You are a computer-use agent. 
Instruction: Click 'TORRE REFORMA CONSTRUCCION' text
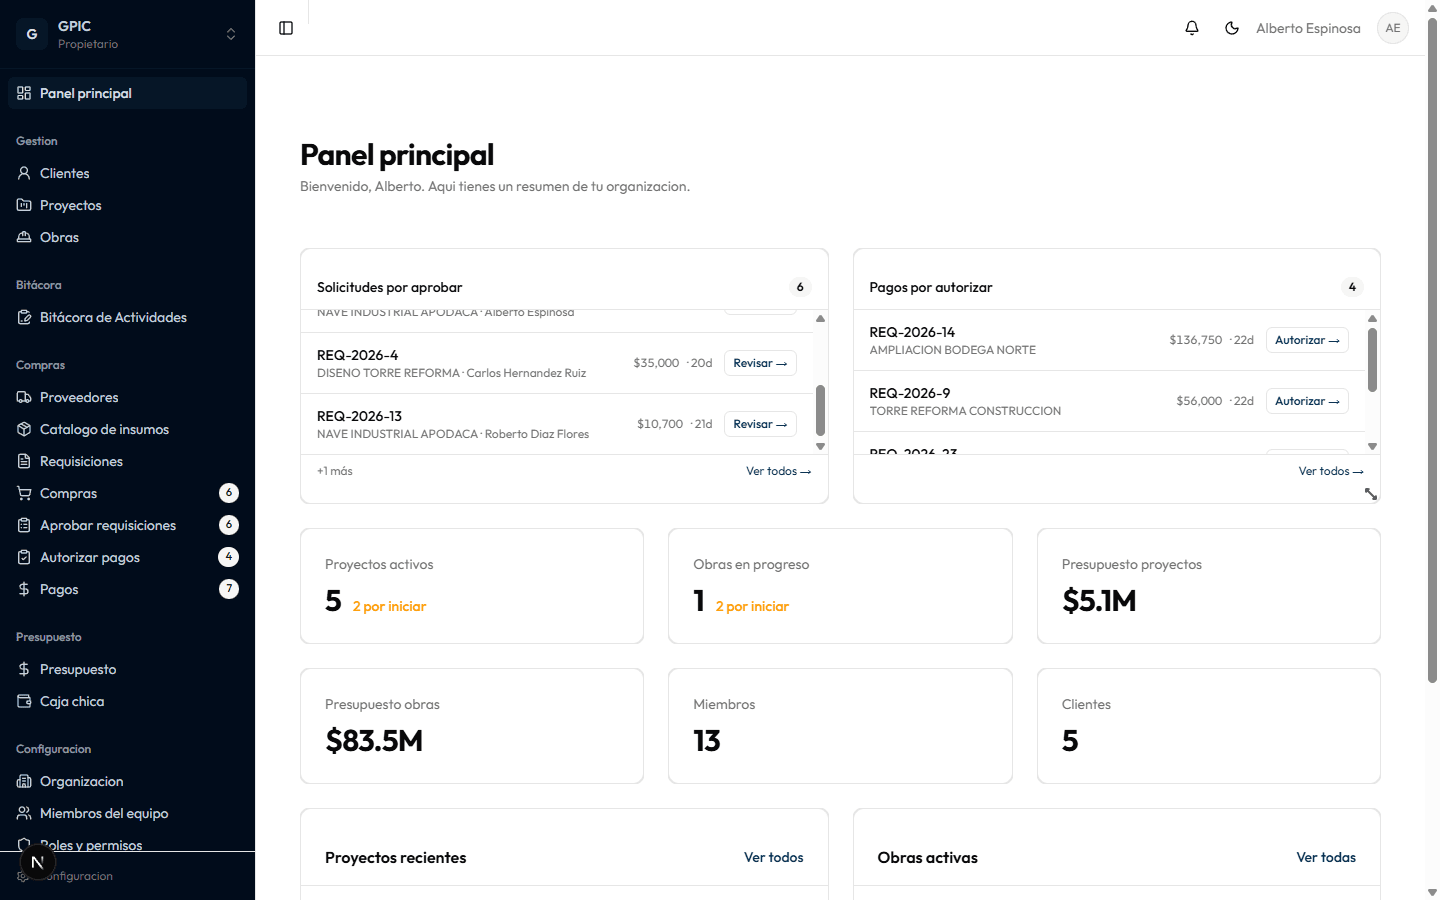click(x=965, y=411)
